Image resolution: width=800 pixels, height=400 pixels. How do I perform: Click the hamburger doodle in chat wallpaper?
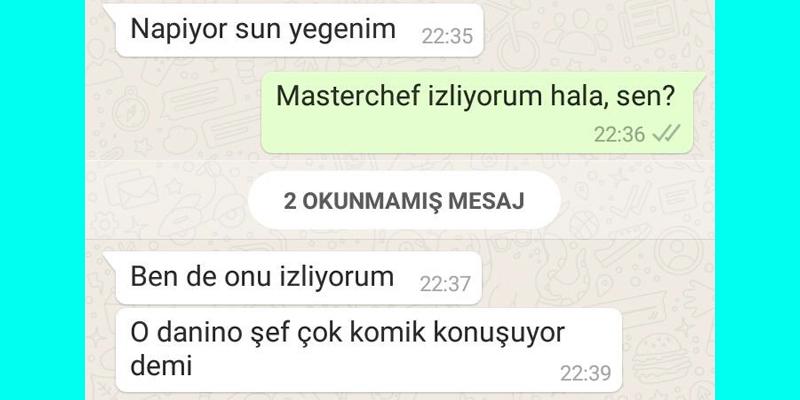pyautogui.click(x=660, y=359)
